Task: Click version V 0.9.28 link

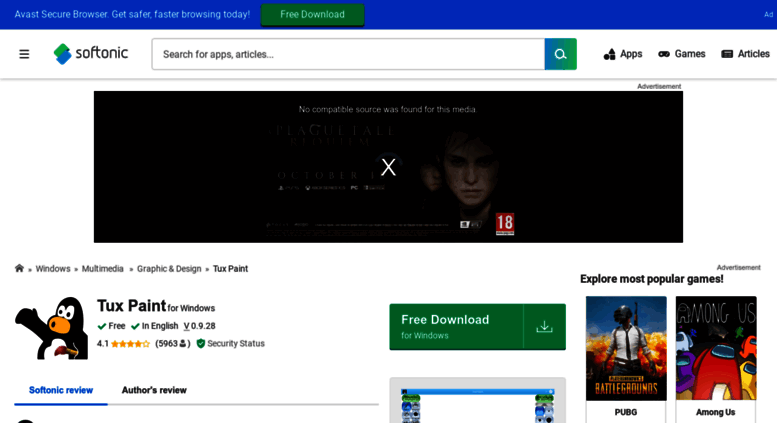Action: point(199,326)
